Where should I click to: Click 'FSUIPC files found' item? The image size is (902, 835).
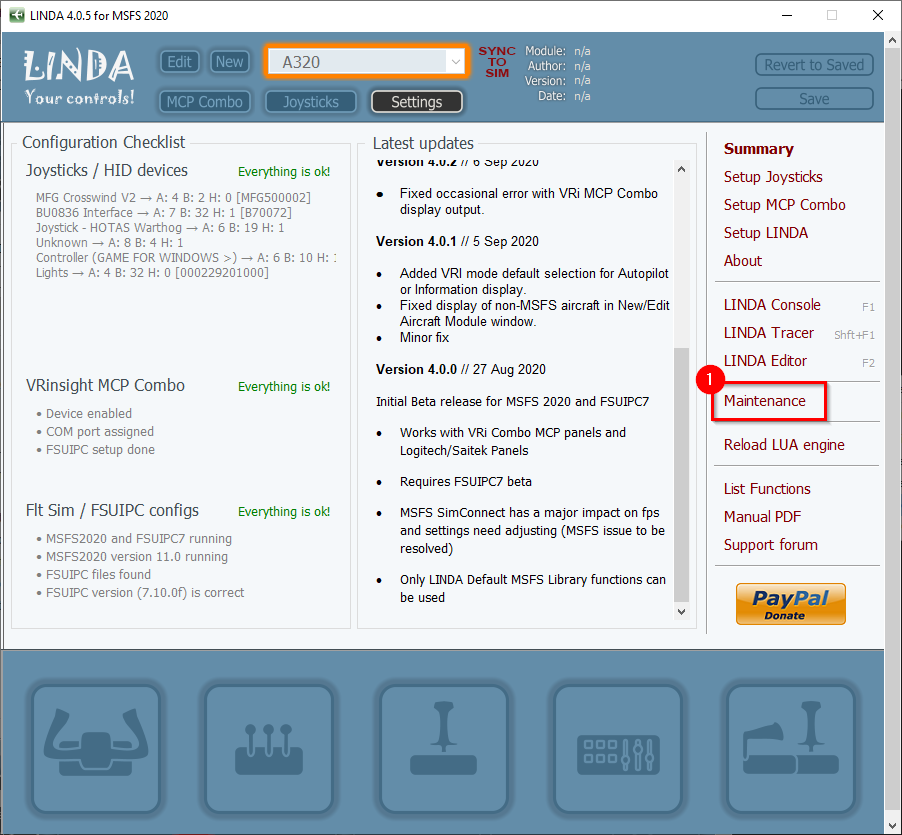click(x=94, y=574)
